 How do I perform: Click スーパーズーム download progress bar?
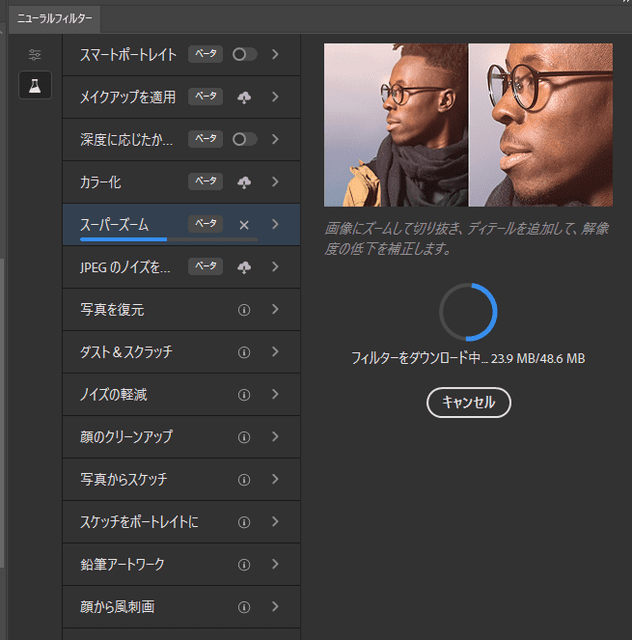(x=169, y=239)
